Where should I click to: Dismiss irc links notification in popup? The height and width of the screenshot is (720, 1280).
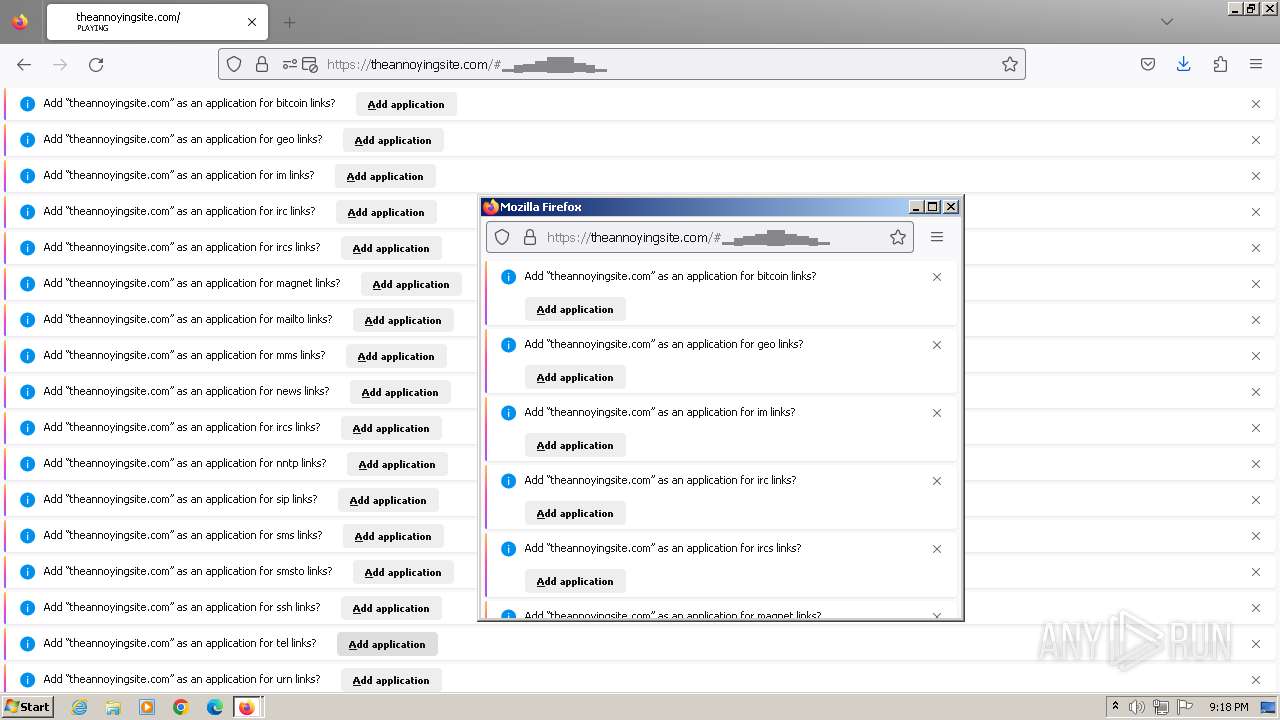point(937,481)
